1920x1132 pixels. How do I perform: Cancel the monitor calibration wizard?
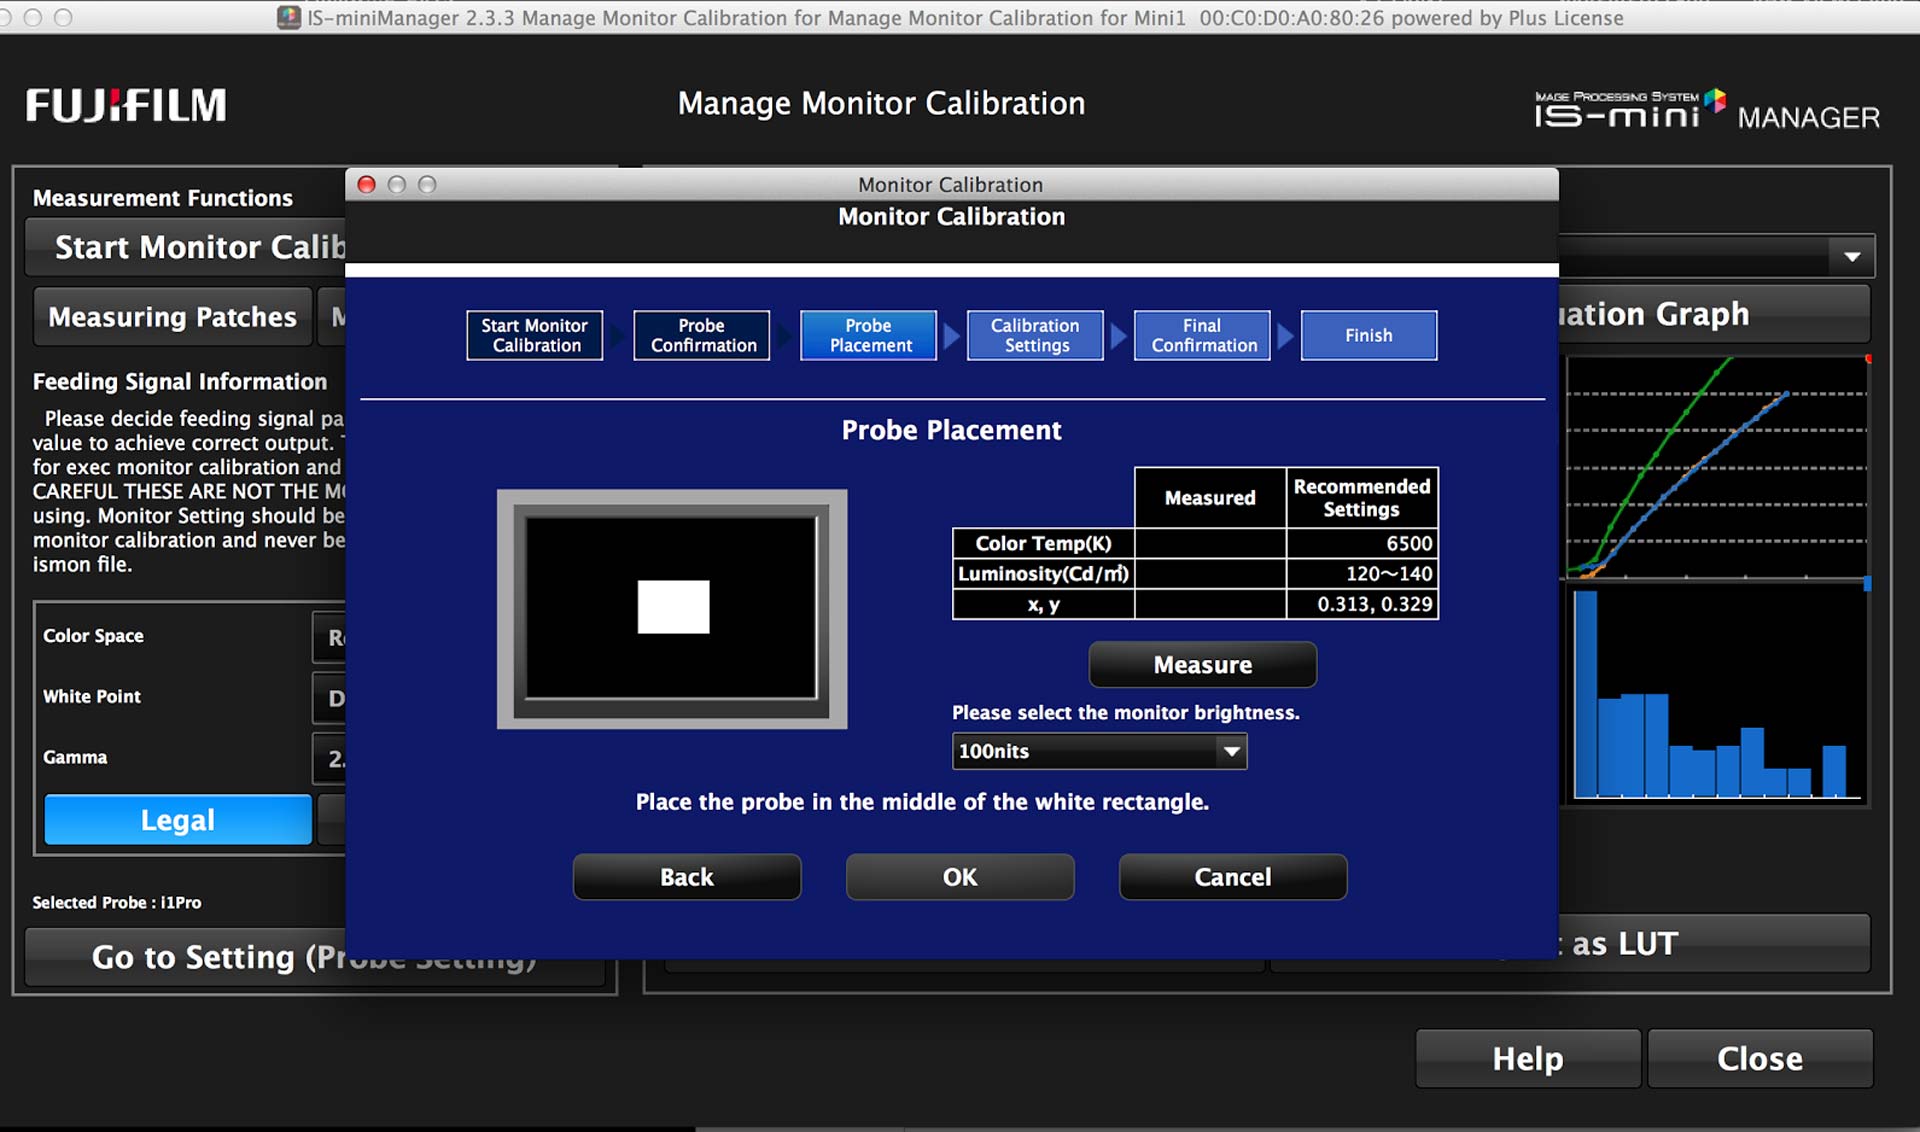coord(1232,877)
